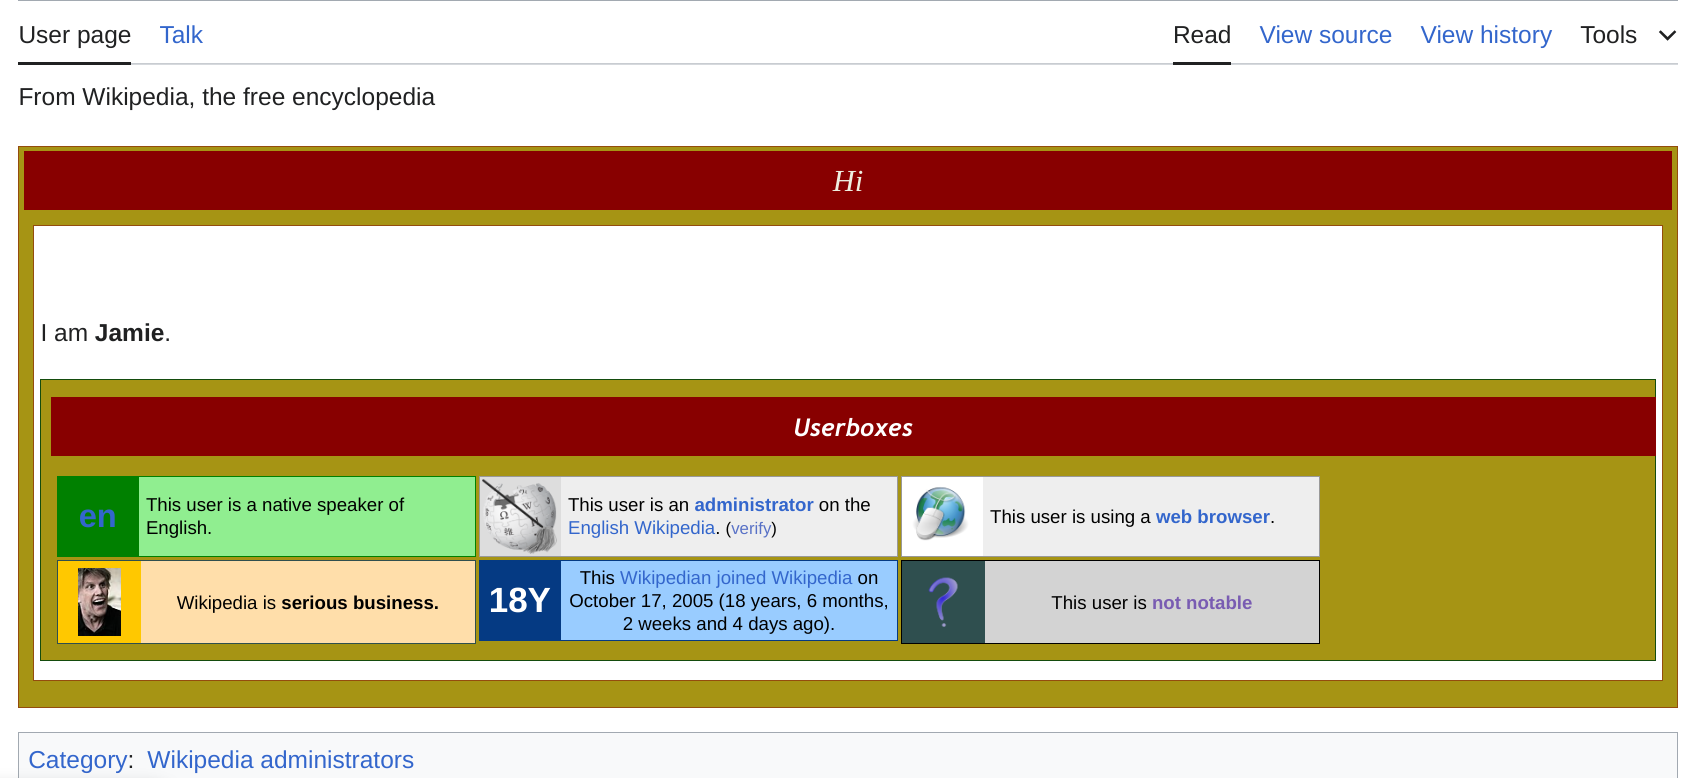
Task: Click the angry face photo in serious business userbox
Action: pos(99,602)
